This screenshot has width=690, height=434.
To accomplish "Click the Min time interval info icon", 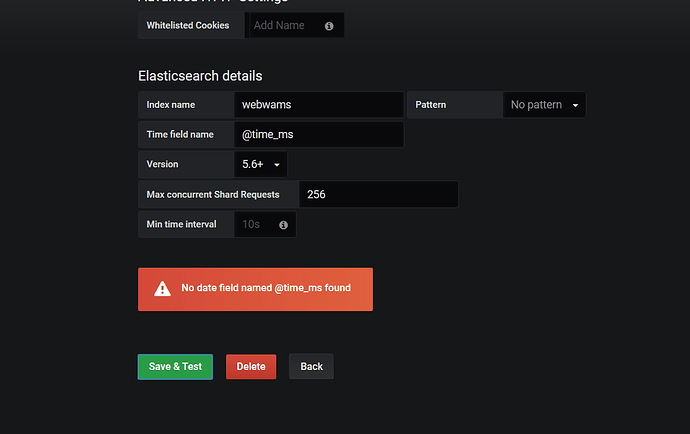I will 283,225.
